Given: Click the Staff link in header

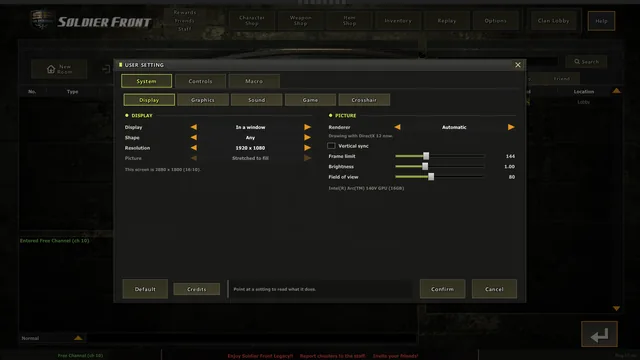Looking at the screenshot, I should coord(184,29).
